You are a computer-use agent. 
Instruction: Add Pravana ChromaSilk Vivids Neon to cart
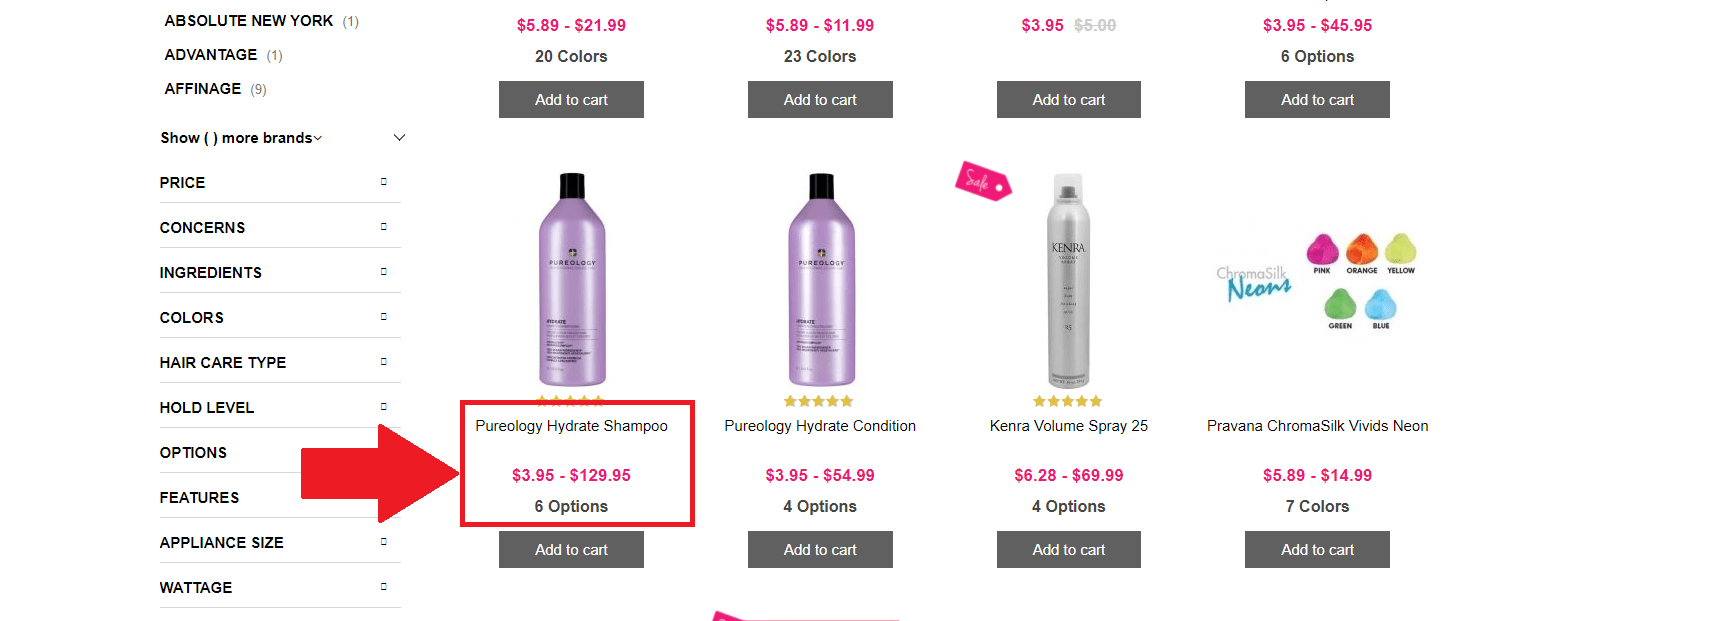pyautogui.click(x=1317, y=550)
